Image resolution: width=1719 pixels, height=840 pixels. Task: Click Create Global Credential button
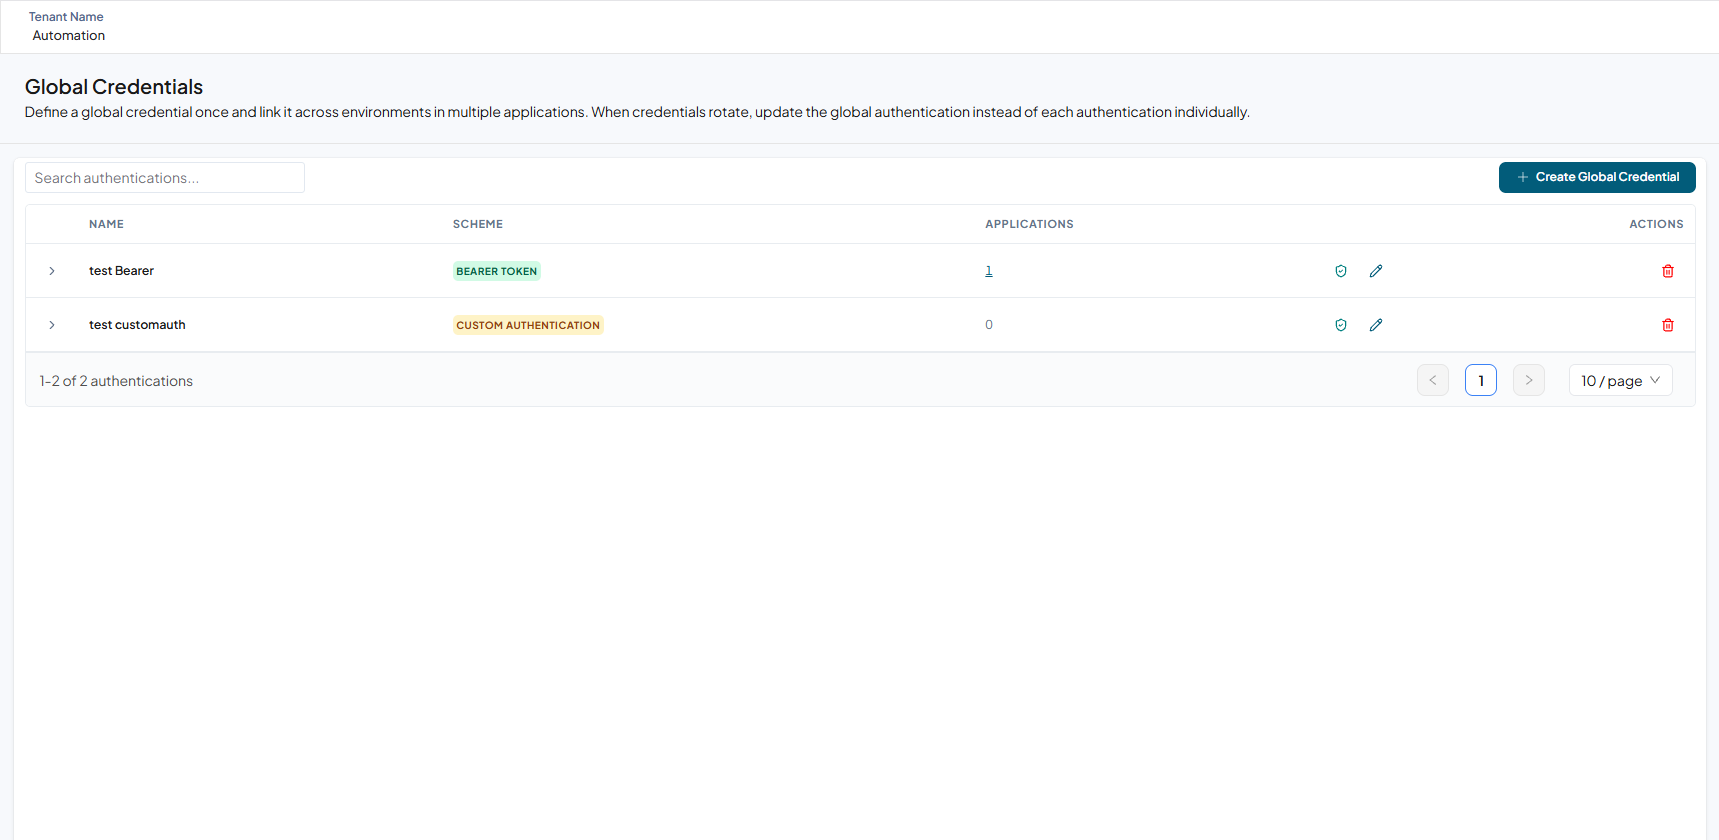click(x=1597, y=177)
